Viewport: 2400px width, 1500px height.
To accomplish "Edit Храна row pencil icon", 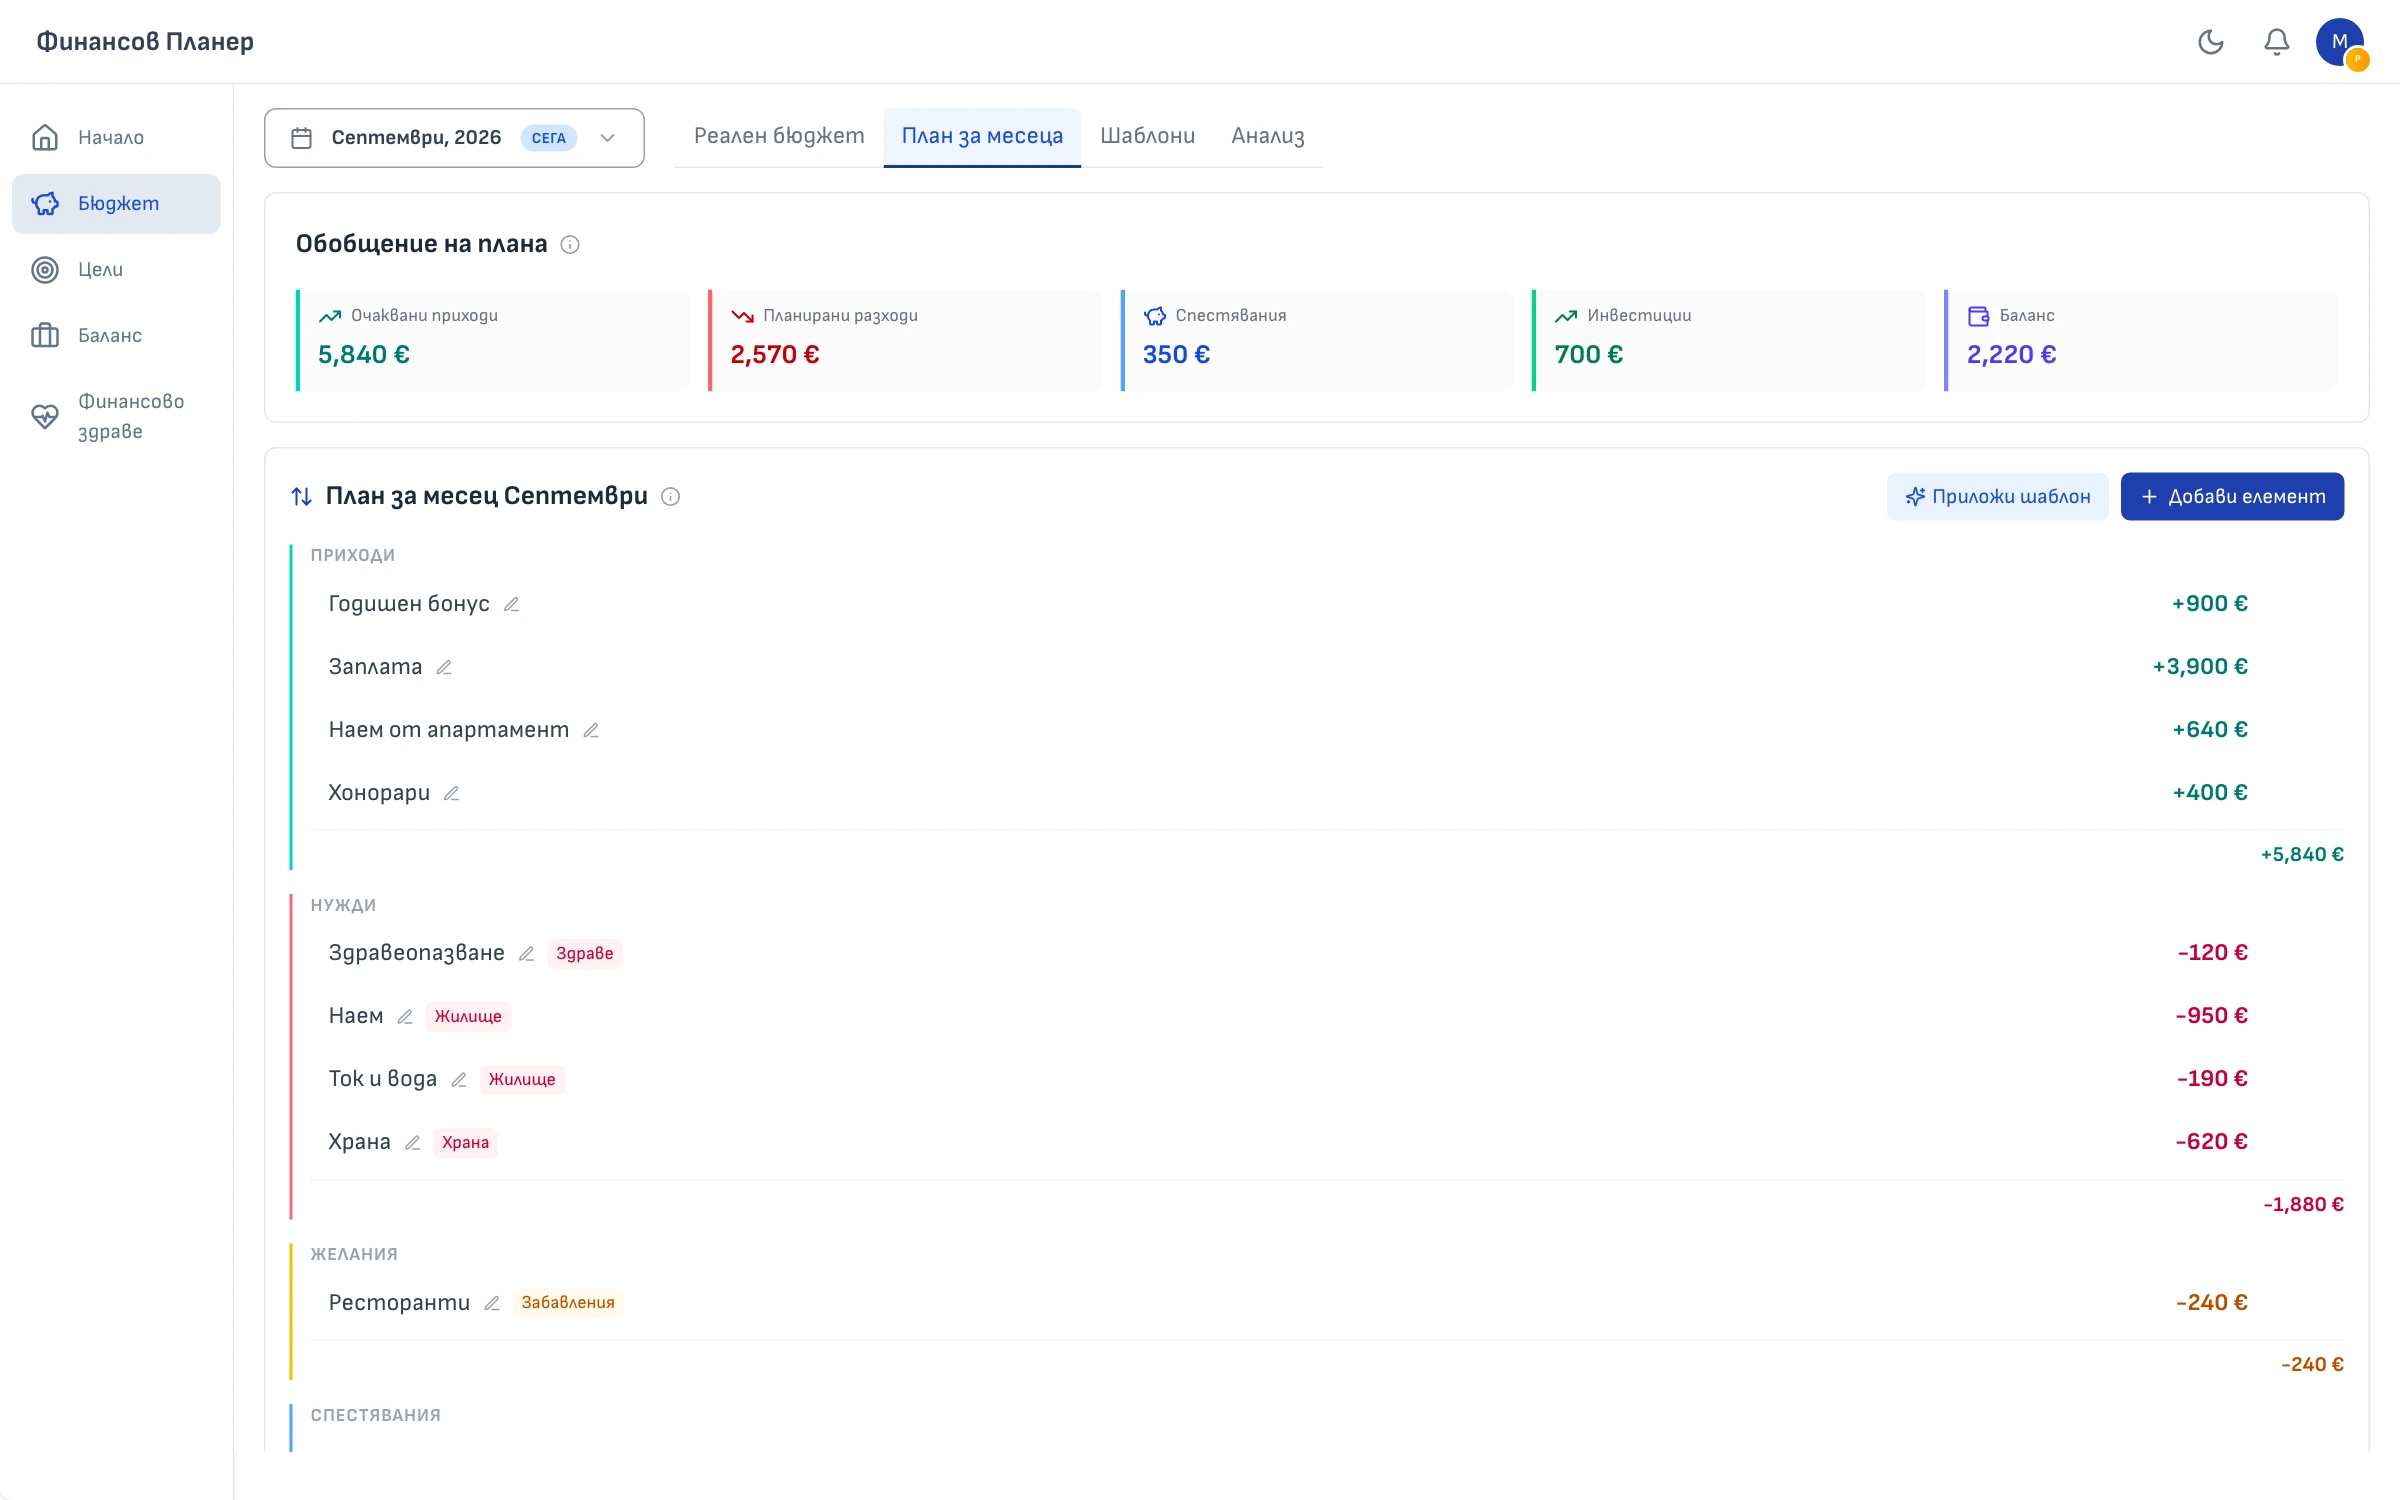I will 412,1143.
